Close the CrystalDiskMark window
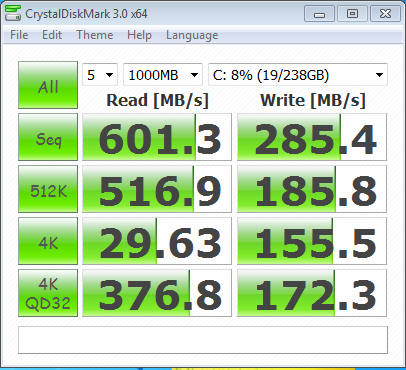Viewport: 406px width, 370px height. click(x=385, y=14)
